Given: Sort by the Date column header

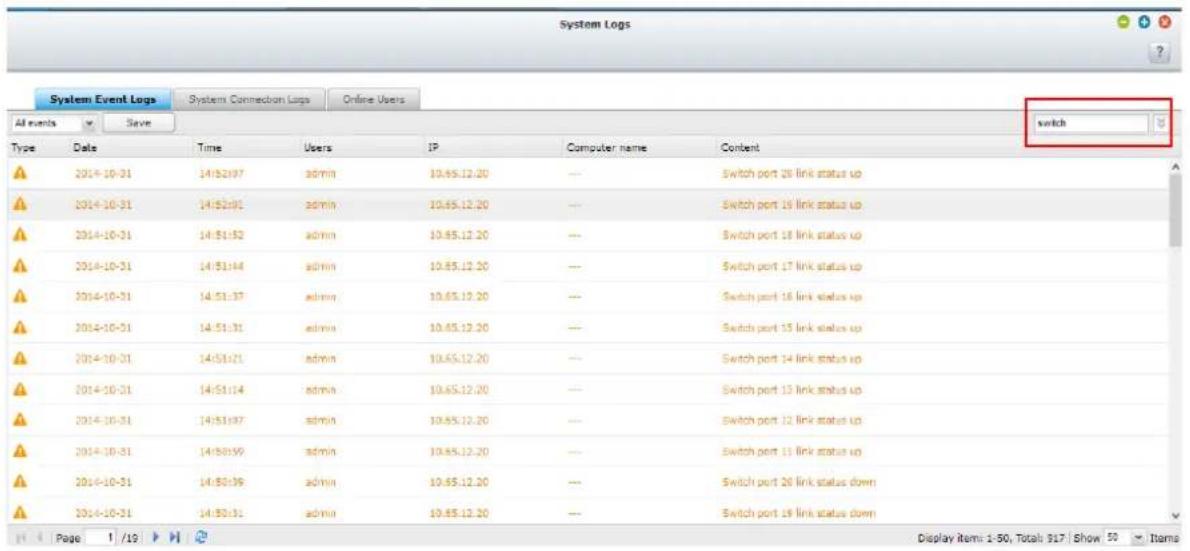Looking at the screenshot, I should [86, 147].
